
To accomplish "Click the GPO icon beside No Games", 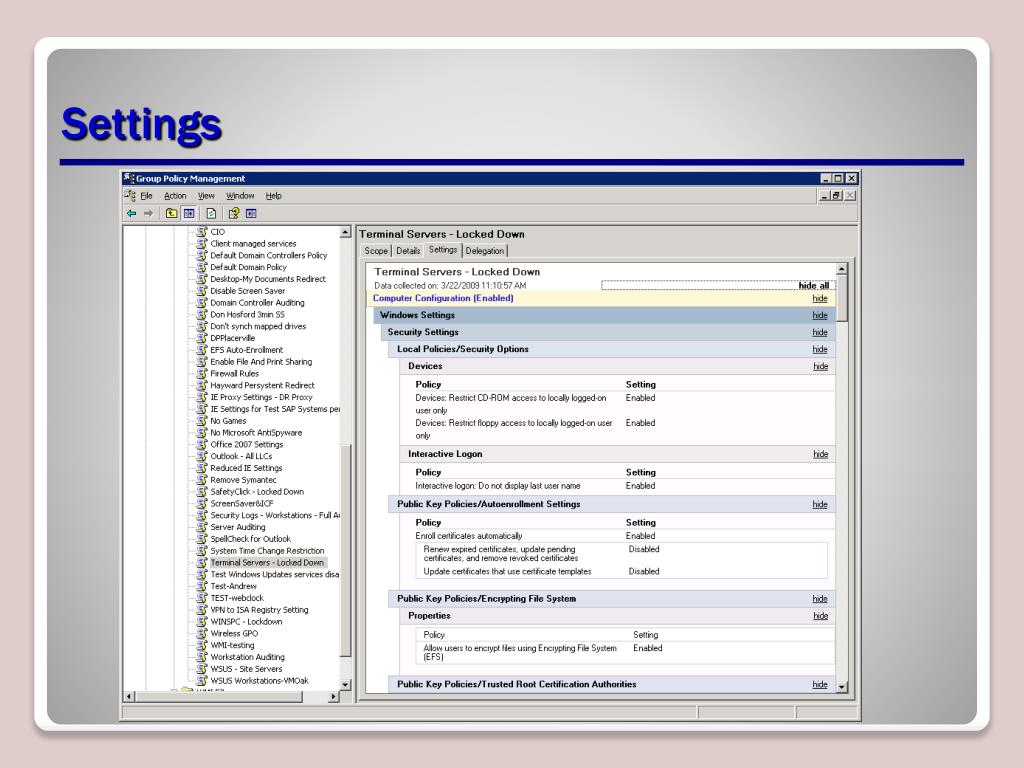I will coord(202,421).
